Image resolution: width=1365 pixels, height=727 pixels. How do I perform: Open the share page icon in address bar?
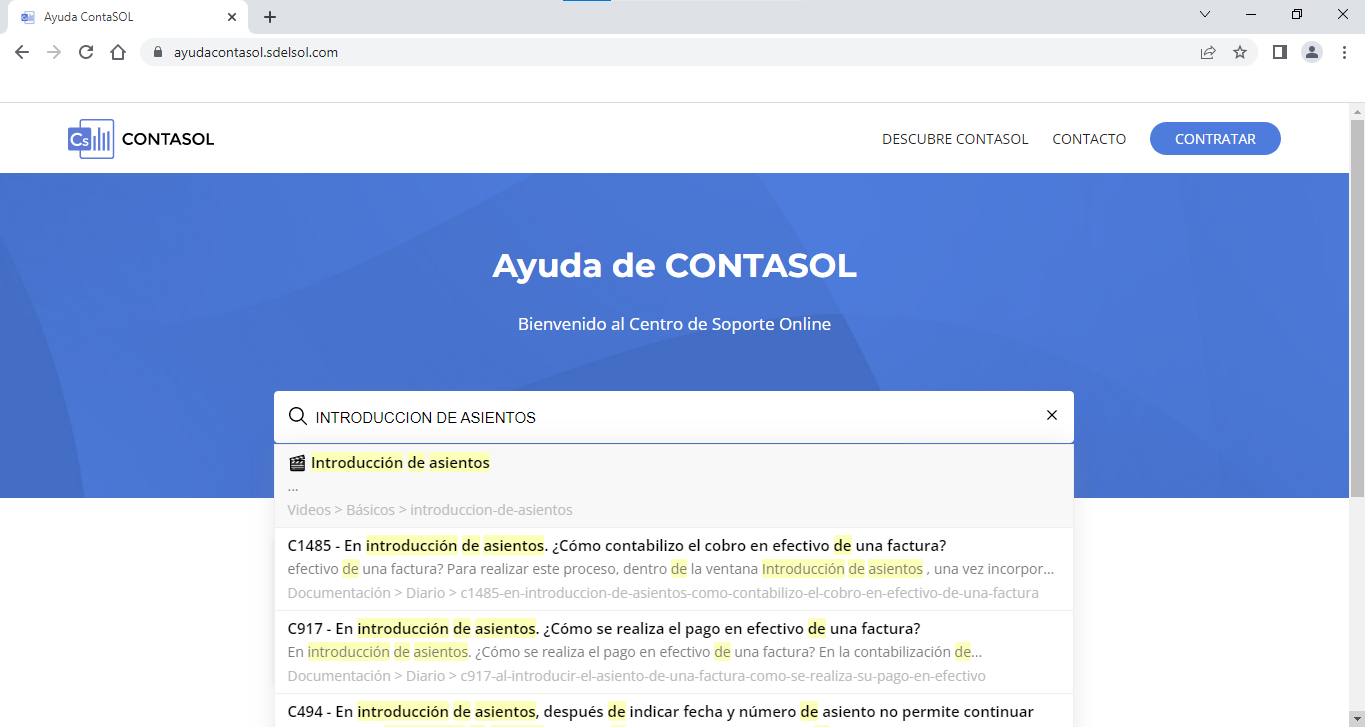1208,52
